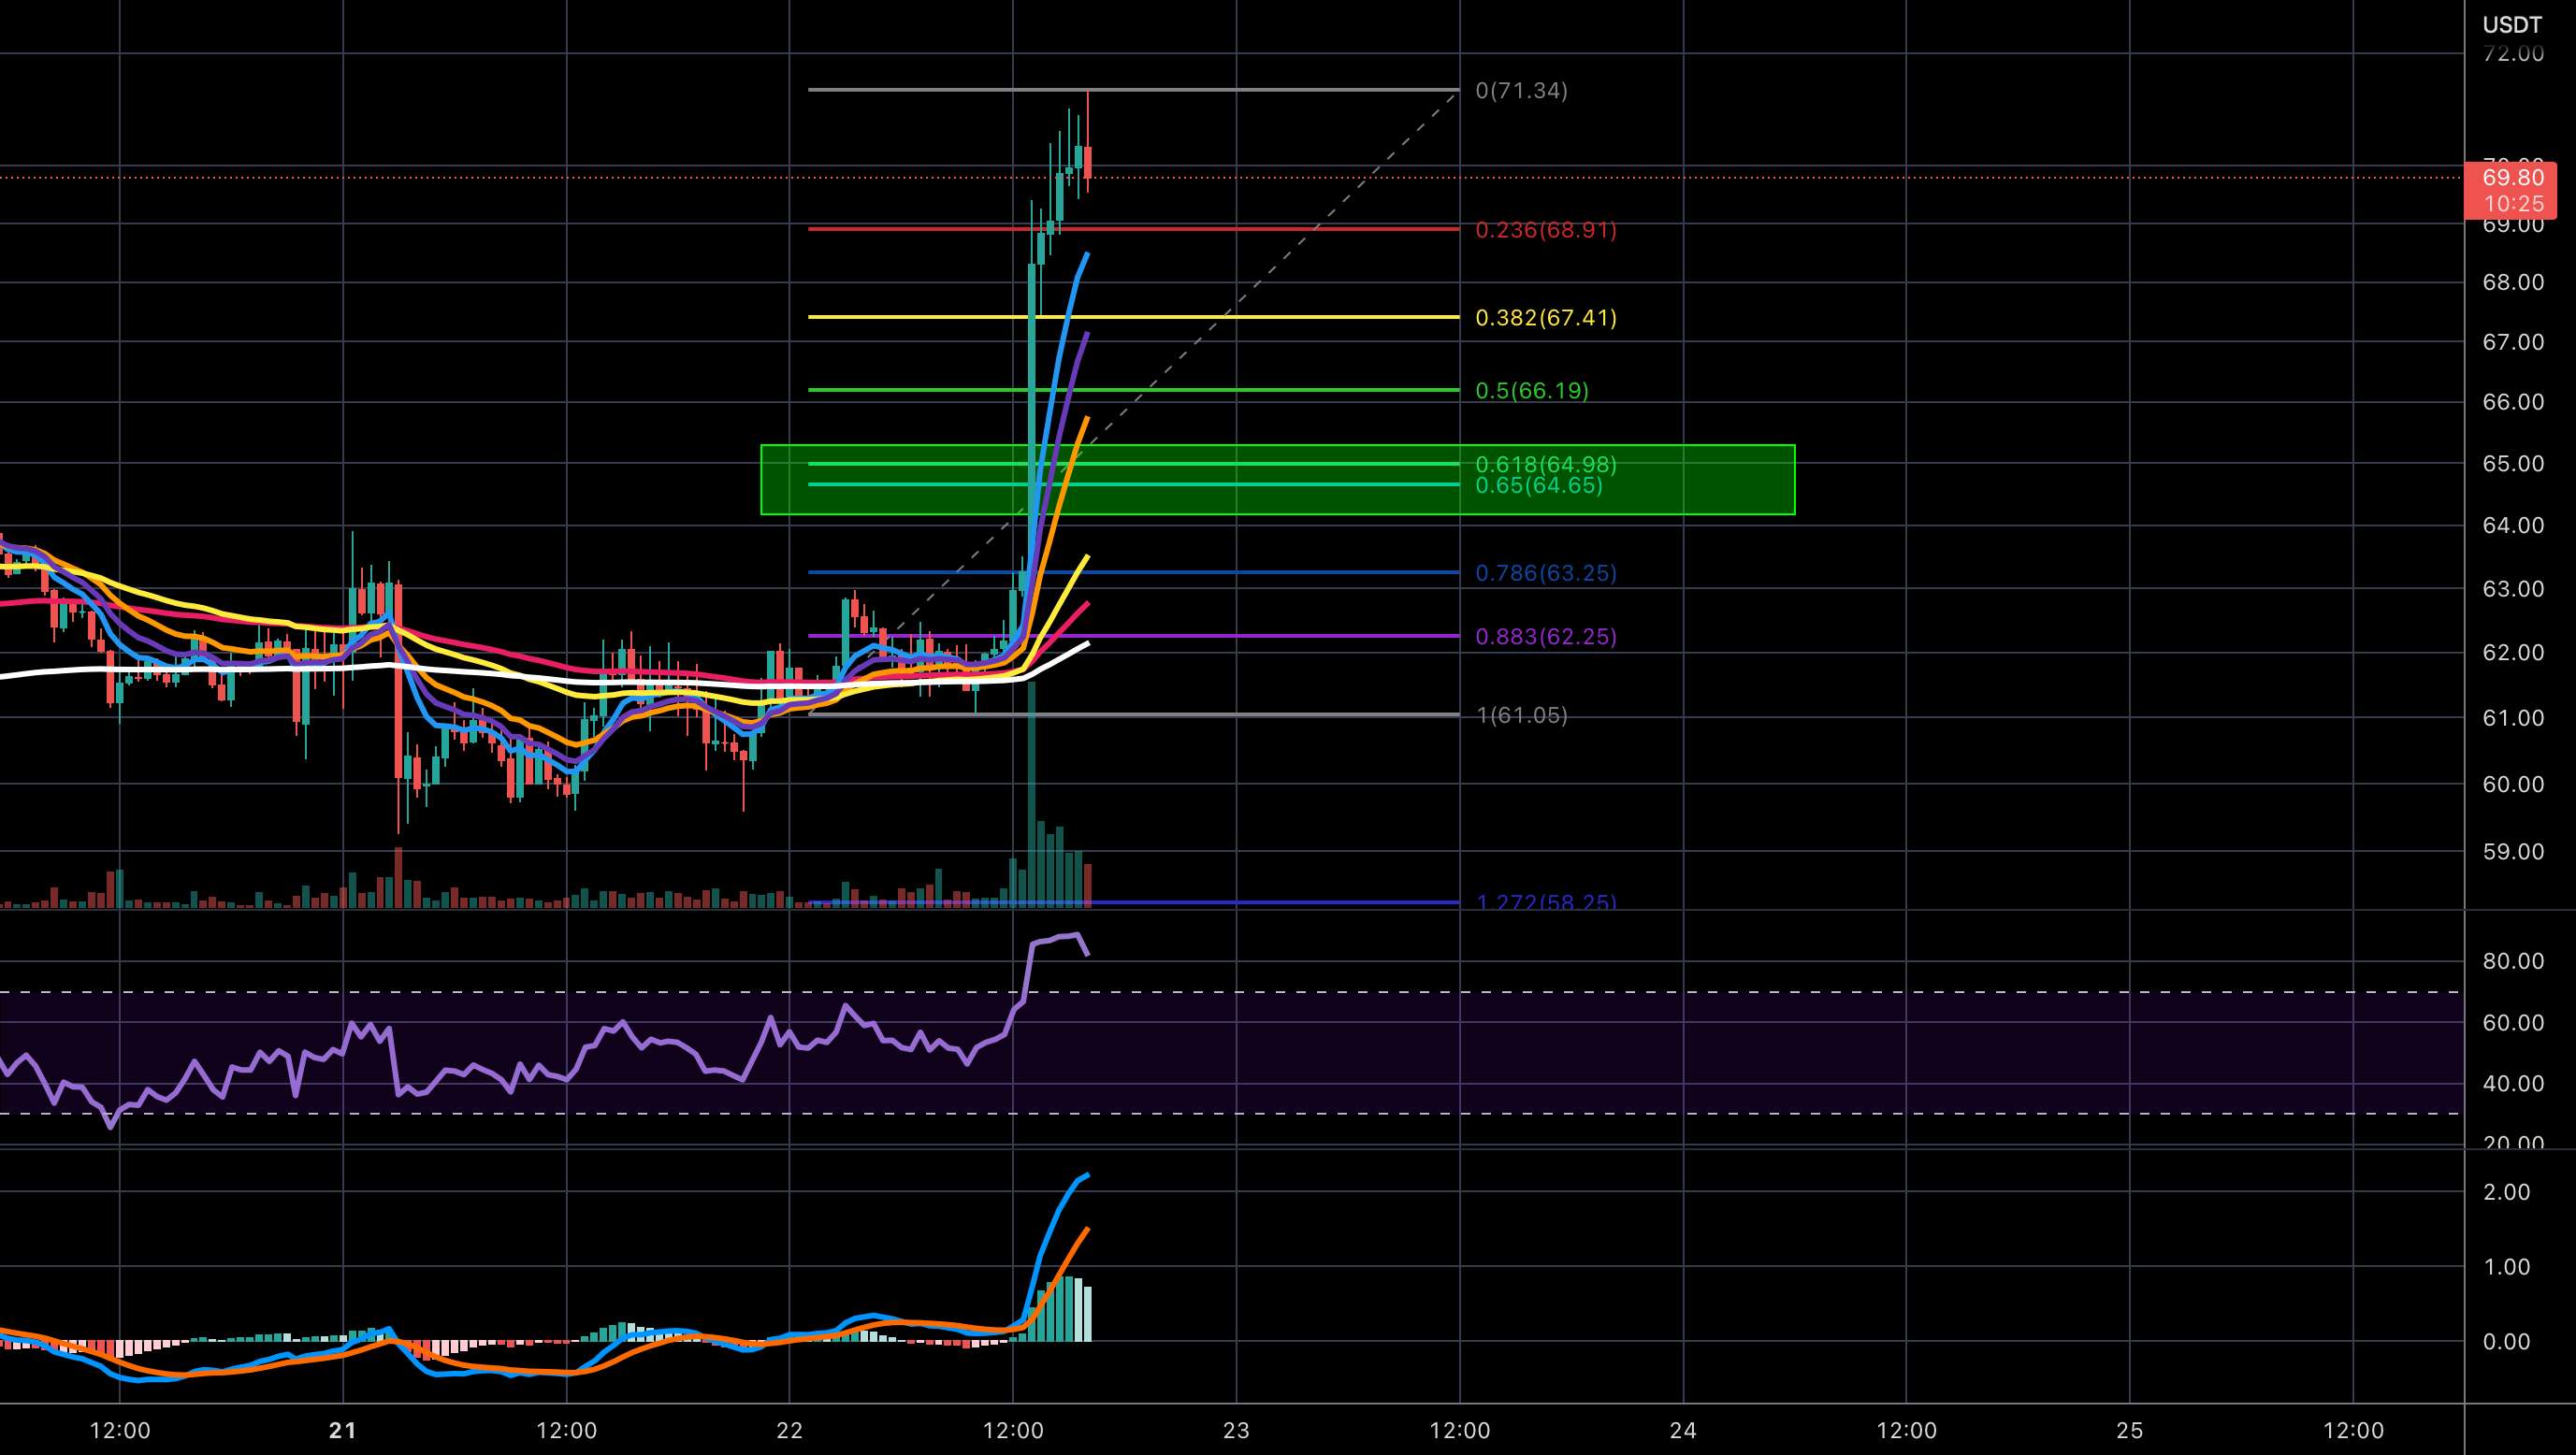Screen dimensions: 2576x1455
Task: Select the 0.236(68.91) Fibonacci label
Action: click(x=1545, y=230)
